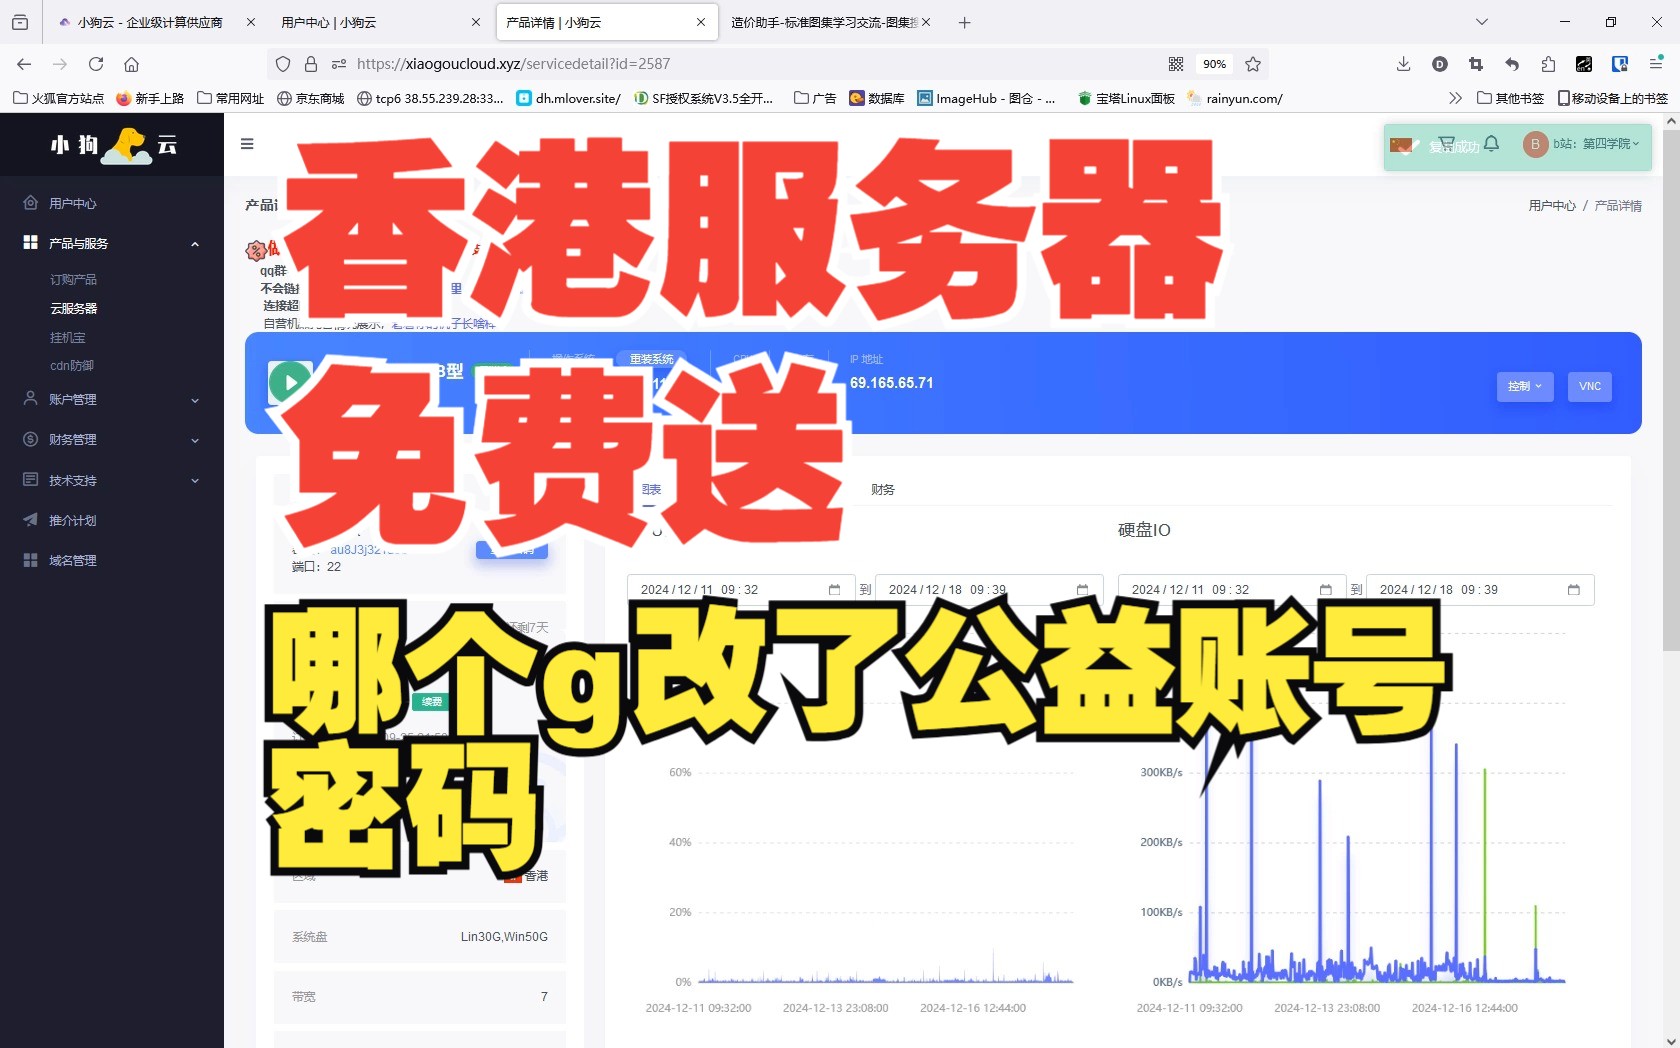Open new browser tab with plus icon
Image resolution: width=1680 pixels, height=1048 pixels.
point(964,22)
